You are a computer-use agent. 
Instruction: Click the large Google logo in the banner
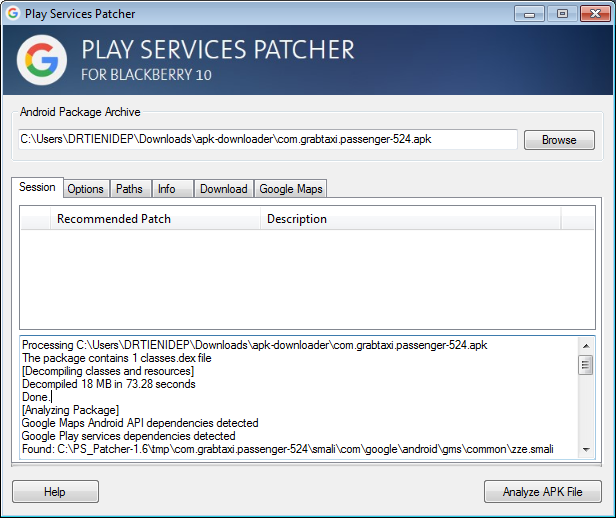point(41,61)
